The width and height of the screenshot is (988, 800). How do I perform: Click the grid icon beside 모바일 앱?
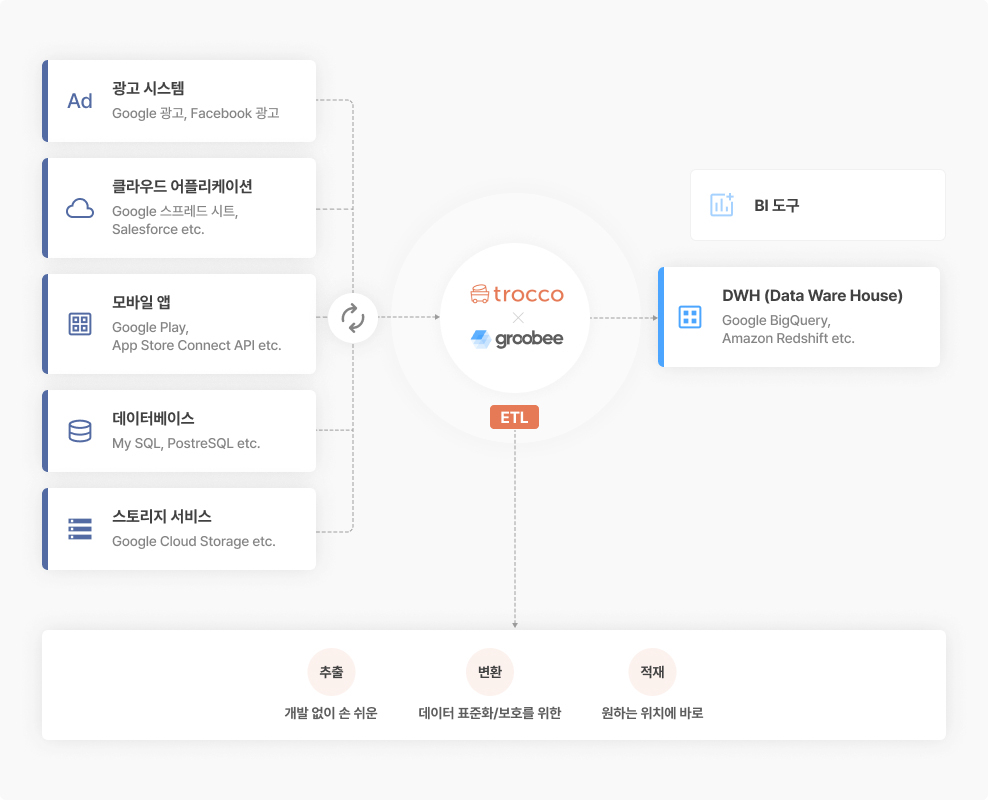pos(80,324)
